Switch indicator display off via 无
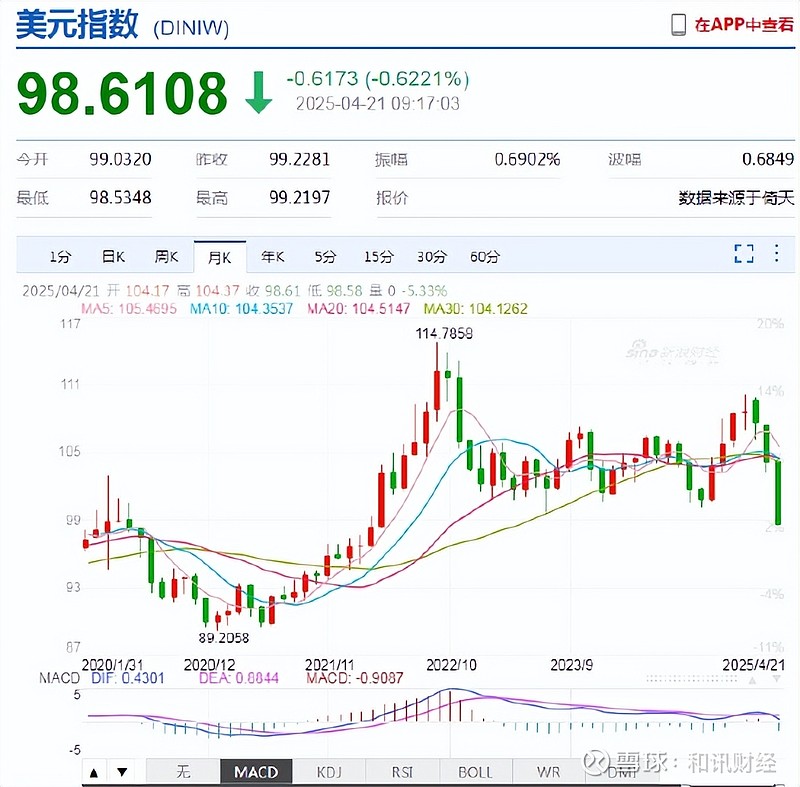This screenshot has width=800, height=787. pyautogui.click(x=183, y=771)
